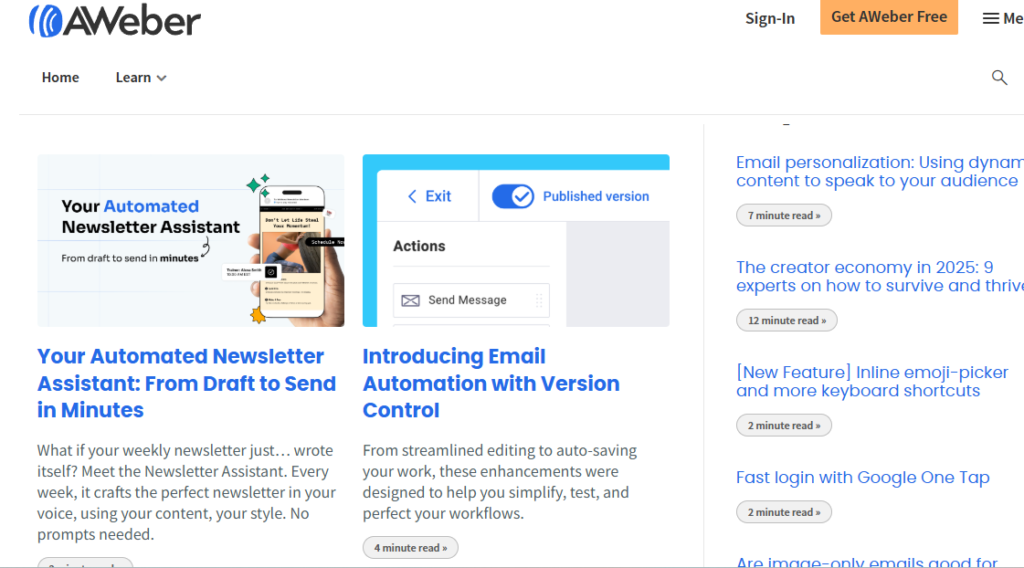This screenshot has height=568, width=1024.
Task: Open the Email Automation Version Control headline
Action: pyautogui.click(x=491, y=383)
